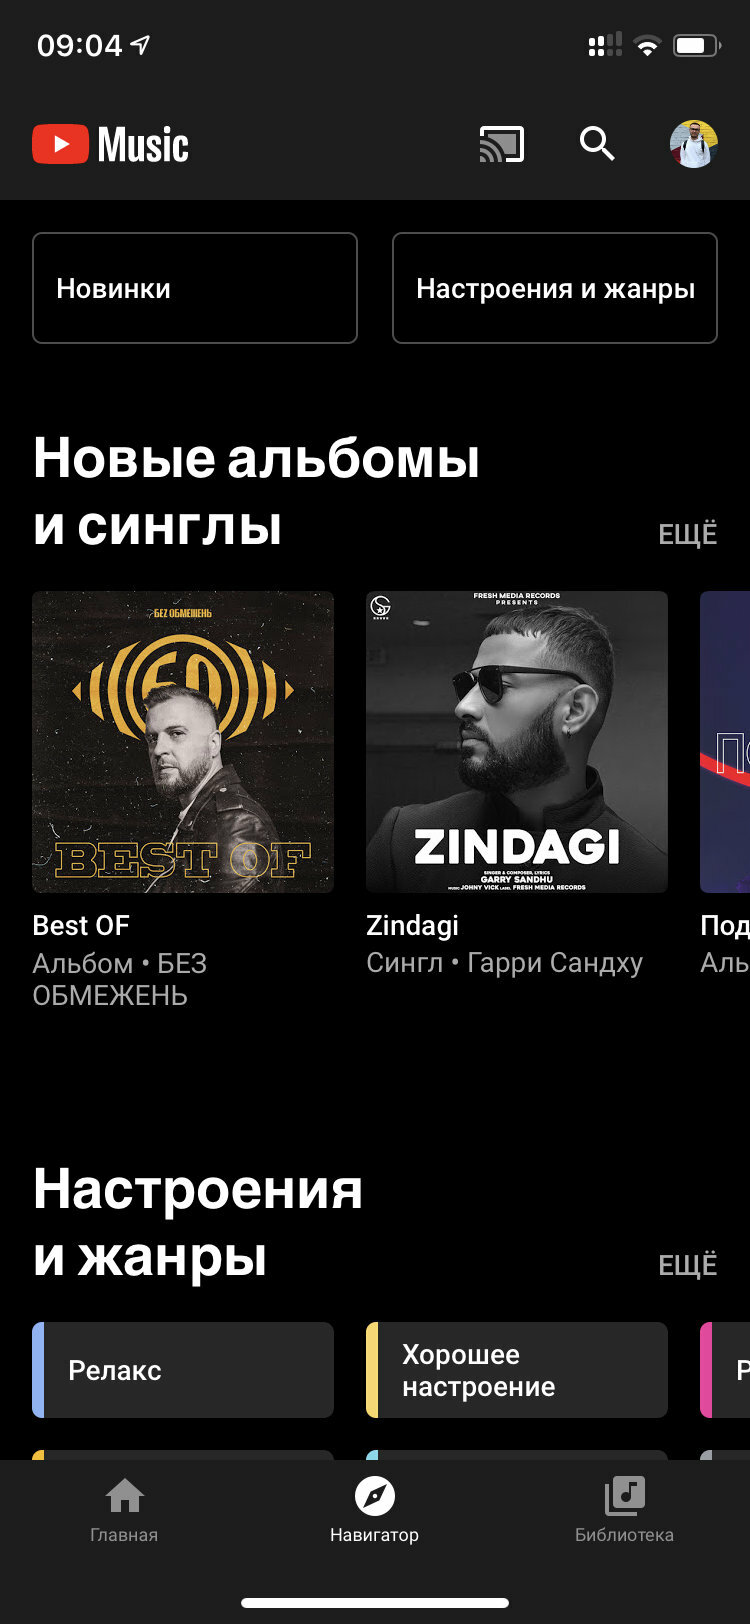Select the Хорошее настроение mood chip
This screenshot has height=1624, width=750.
[517, 1370]
